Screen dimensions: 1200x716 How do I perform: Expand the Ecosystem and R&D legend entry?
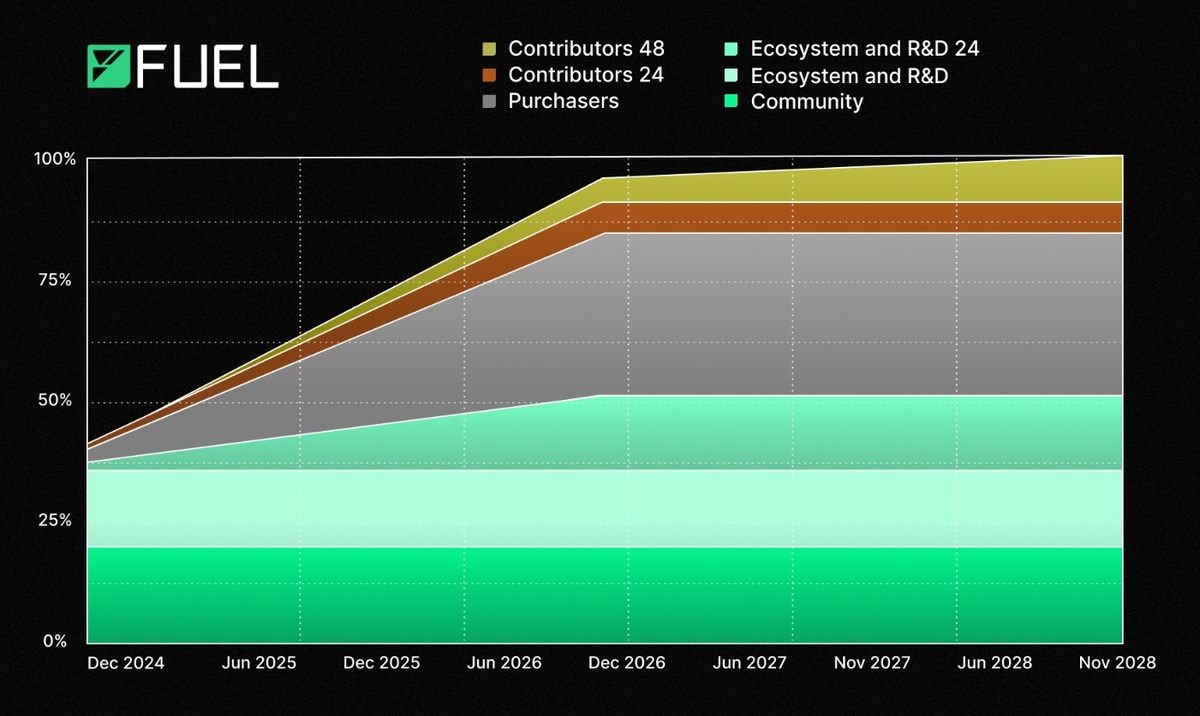tap(851, 75)
